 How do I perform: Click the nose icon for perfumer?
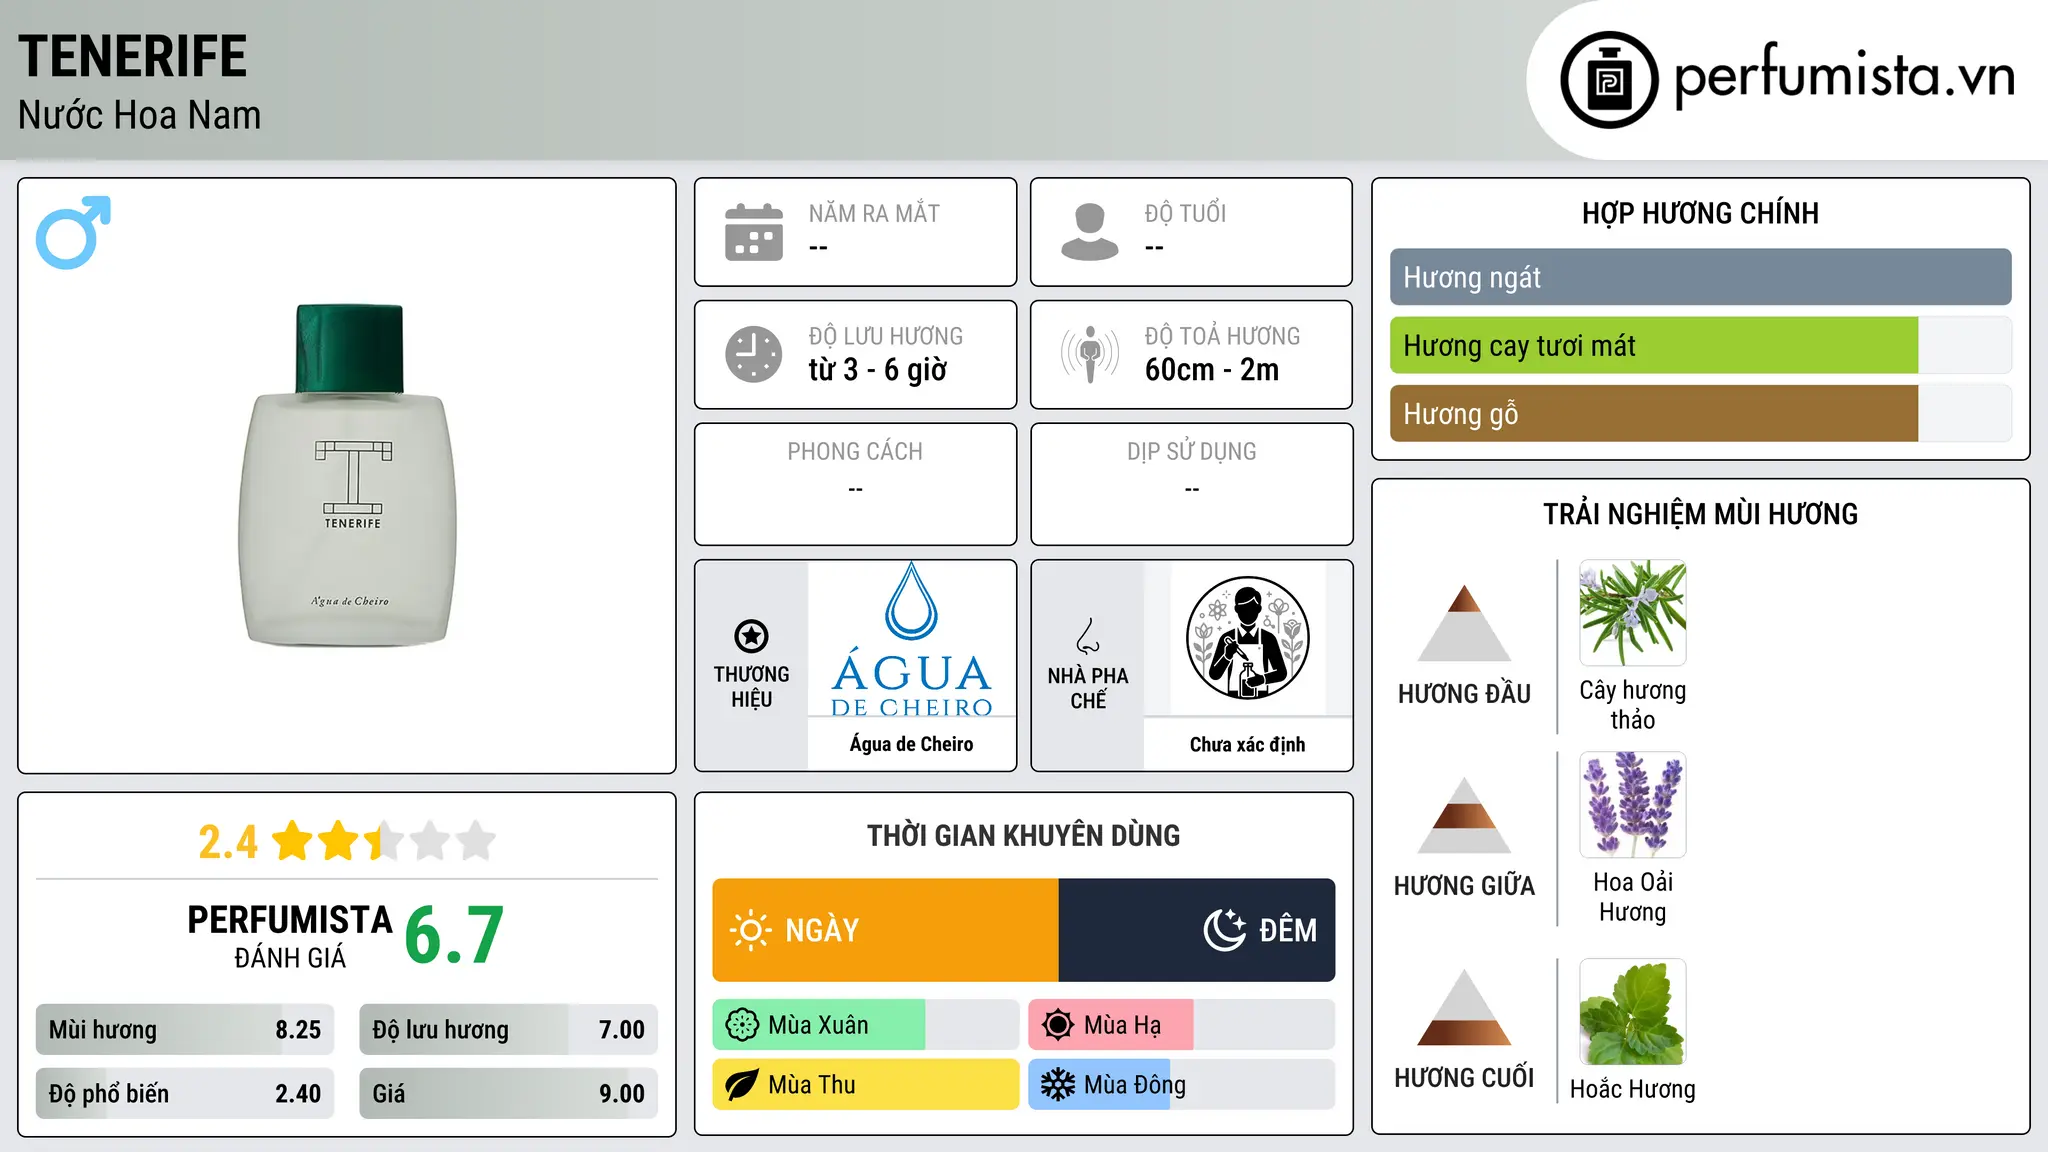click(1088, 635)
